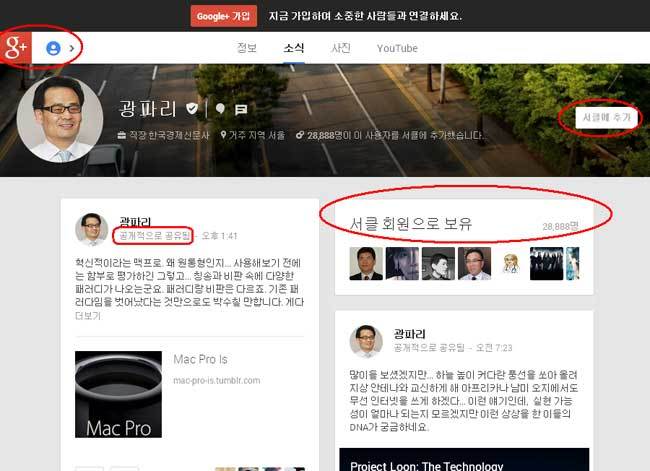Click the 28,888명 count in circle card
The height and width of the screenshot is (471, 650).
point(560,226)
